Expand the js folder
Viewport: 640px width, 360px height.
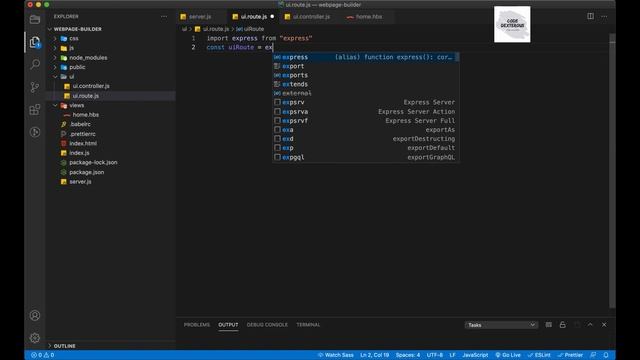point(71,48)
